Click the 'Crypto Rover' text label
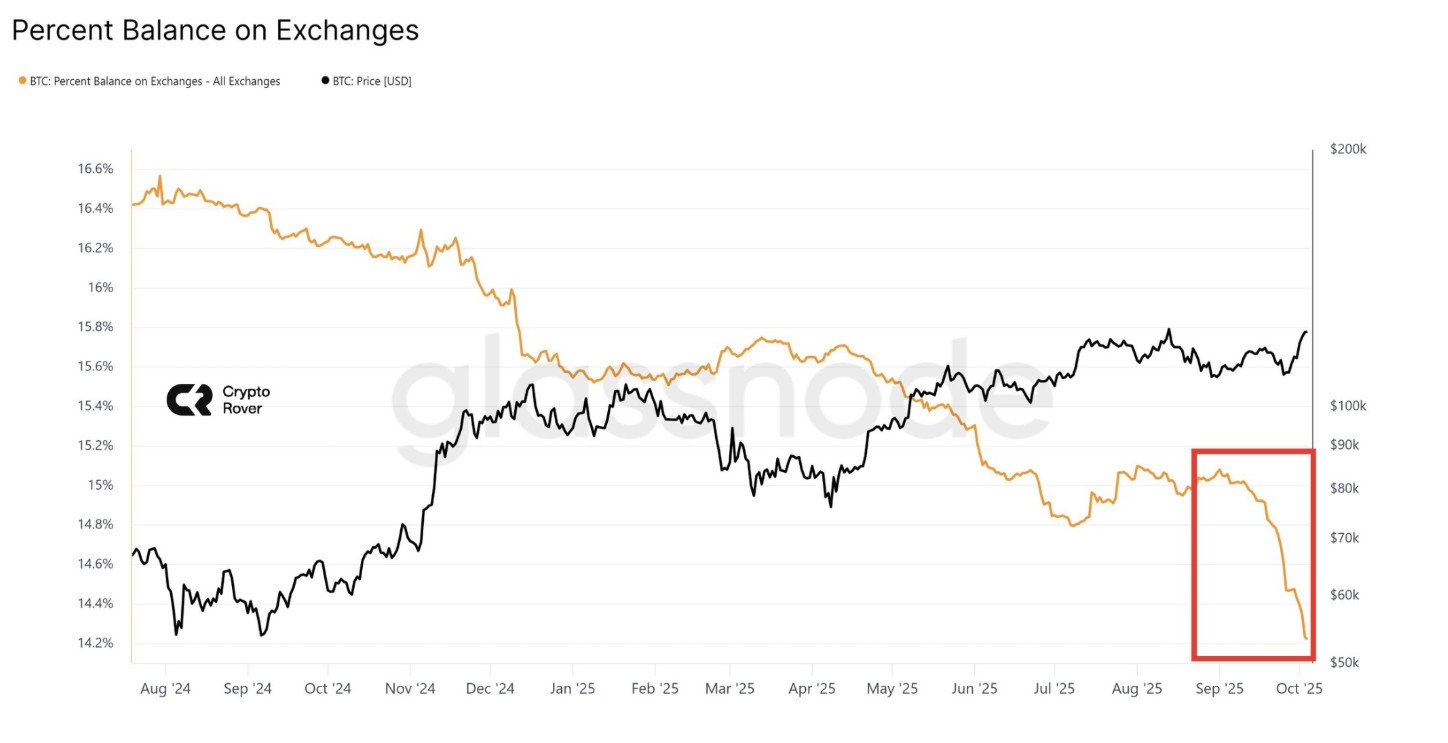This screenshot has width=1448, height=743. [x=246, y=400]
